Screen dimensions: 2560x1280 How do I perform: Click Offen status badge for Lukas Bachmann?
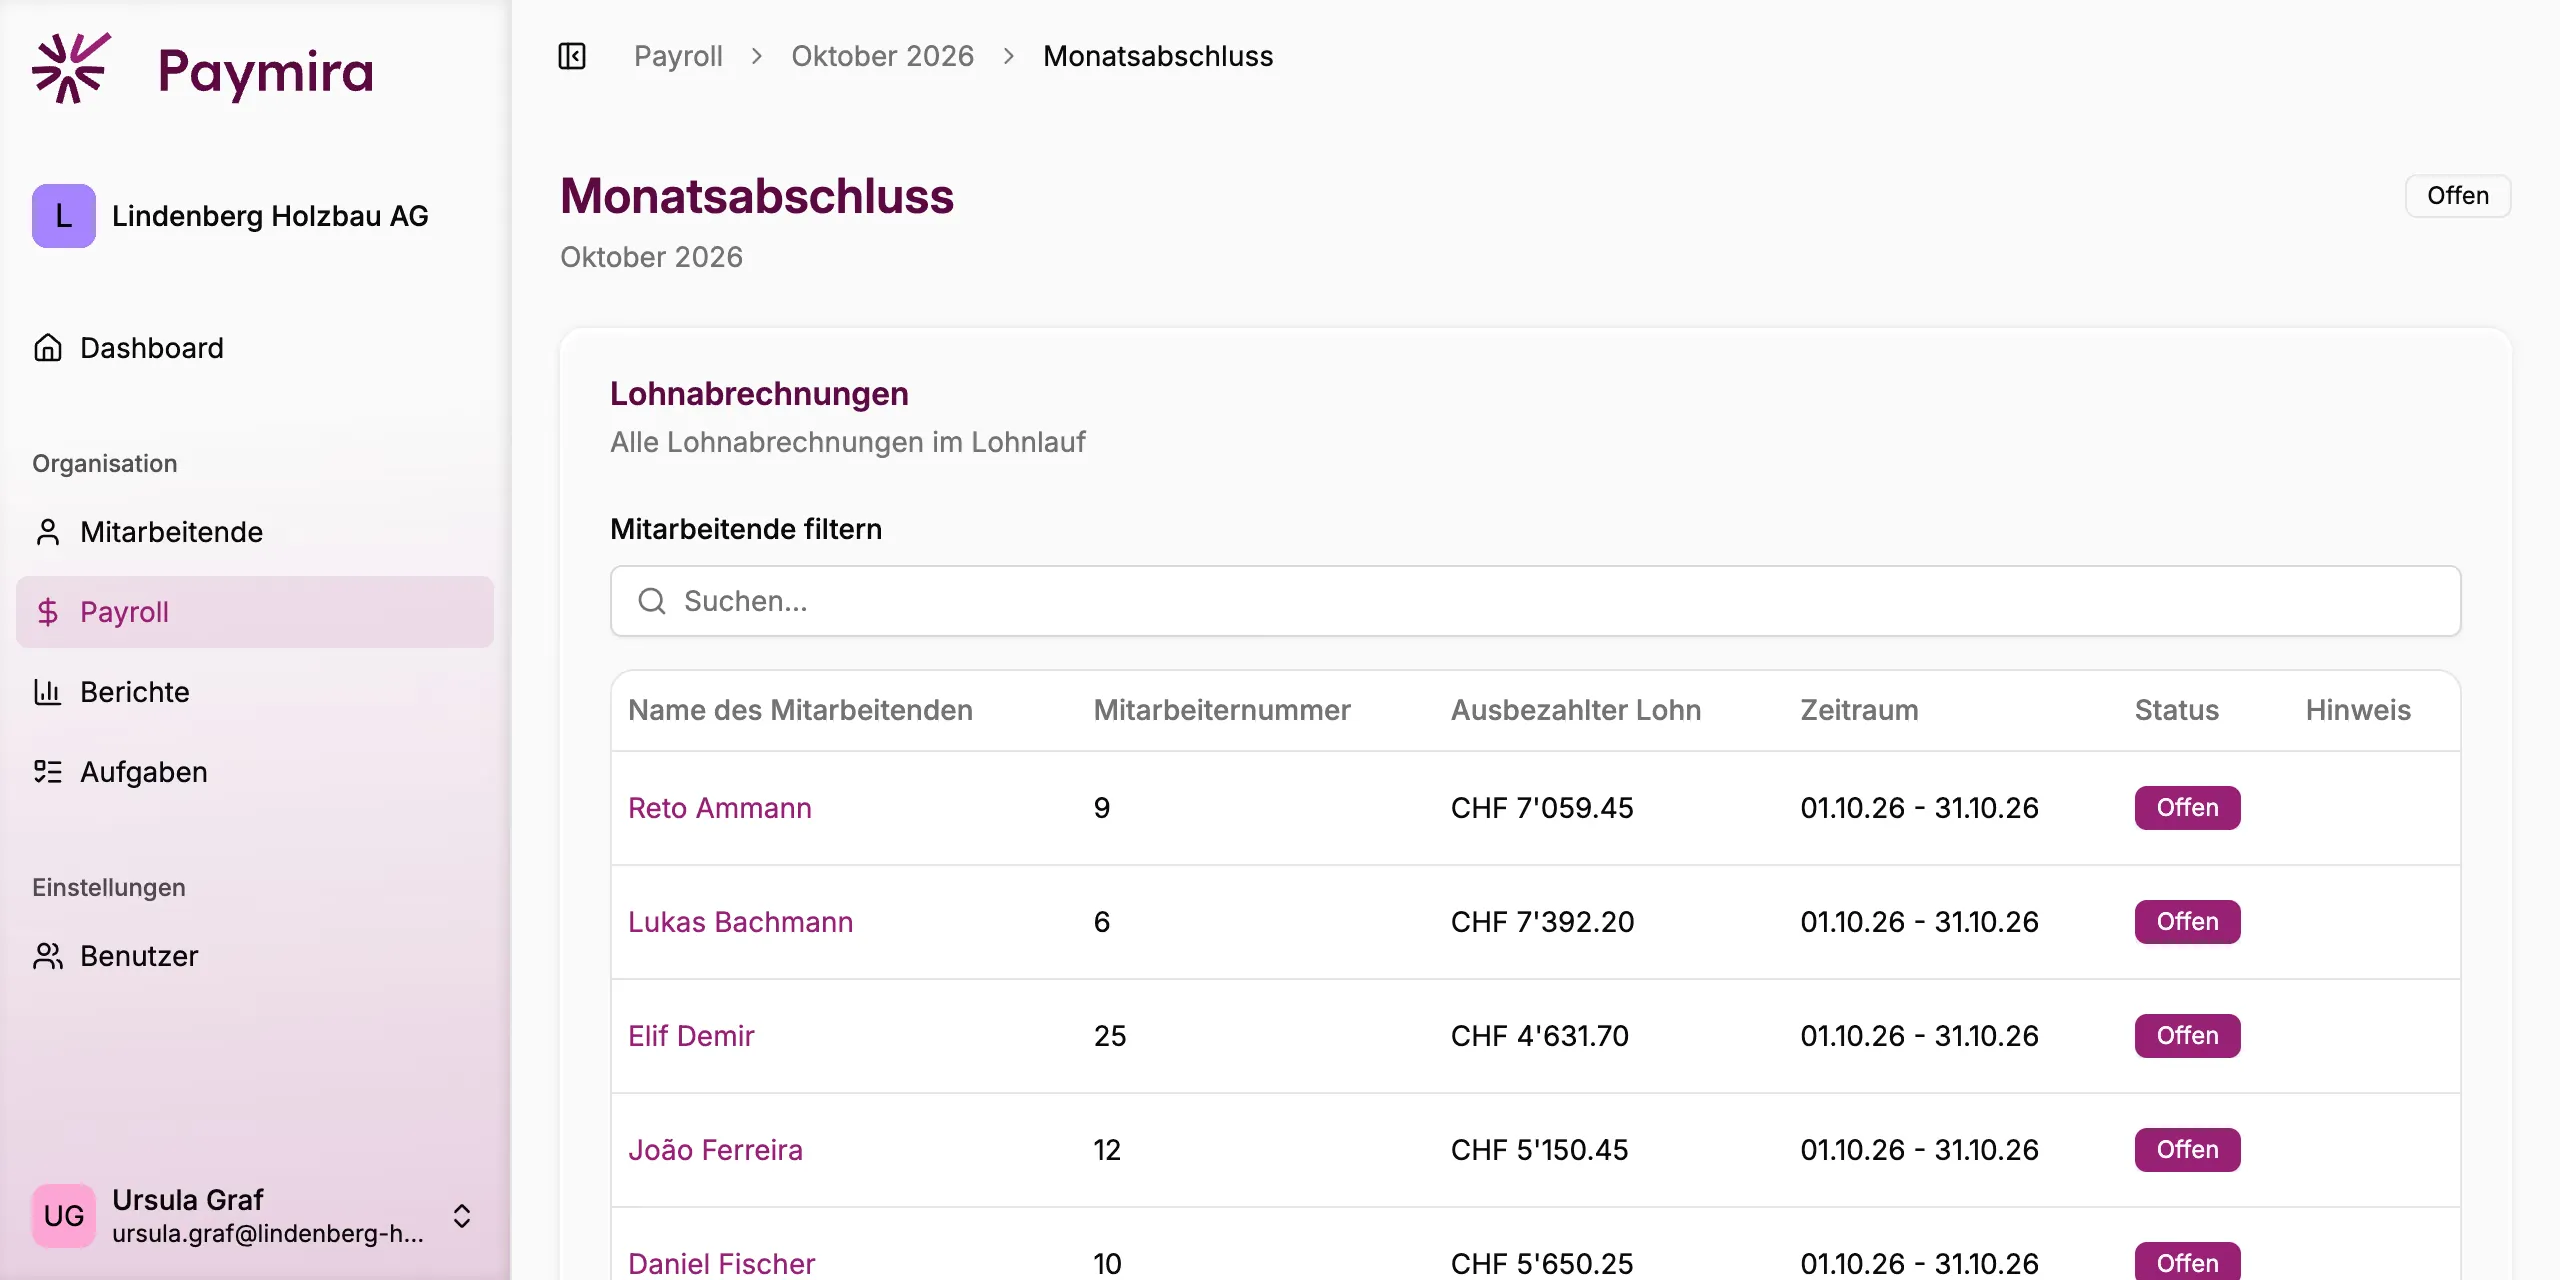coord(2187,922)
